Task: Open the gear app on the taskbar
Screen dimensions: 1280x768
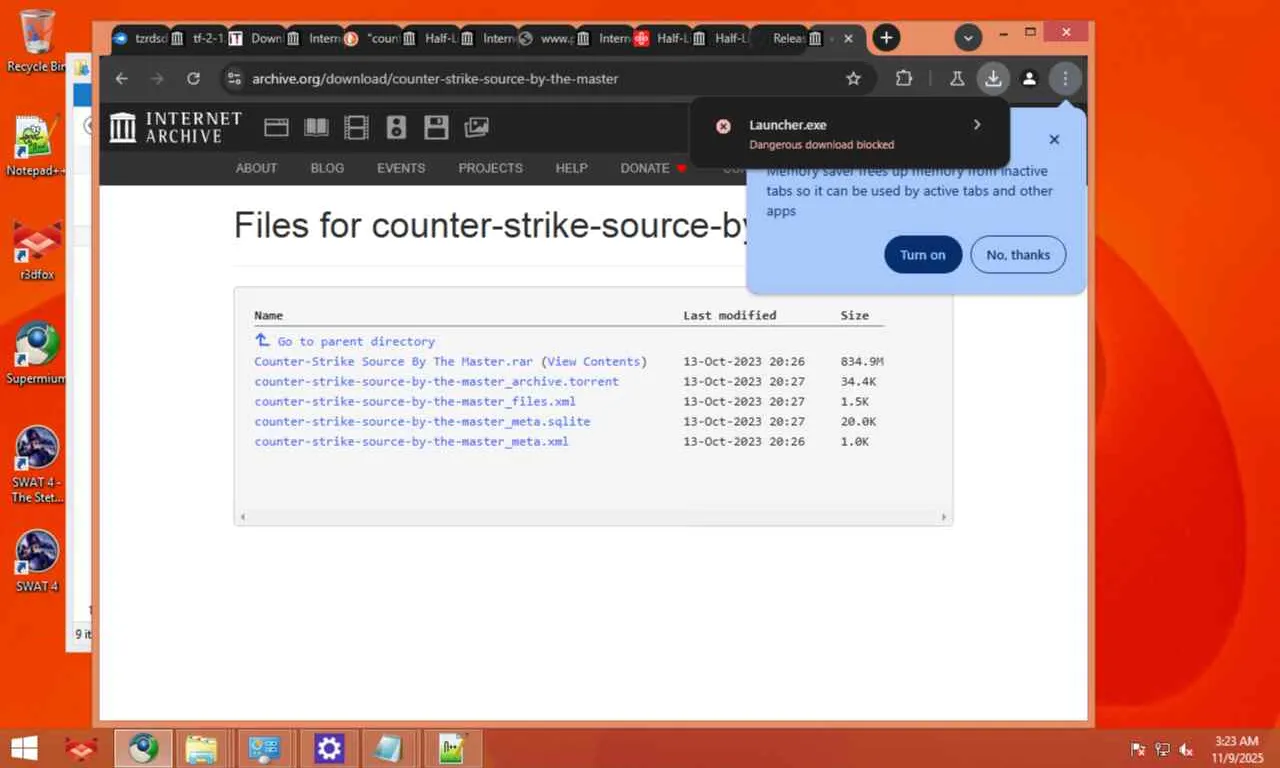Action: [x=329, y=748]
